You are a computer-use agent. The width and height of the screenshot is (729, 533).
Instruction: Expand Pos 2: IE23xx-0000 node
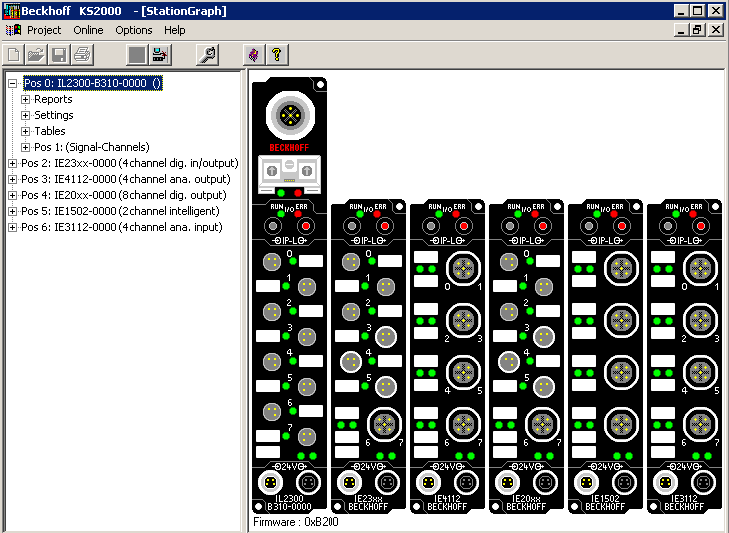(13, 163)
